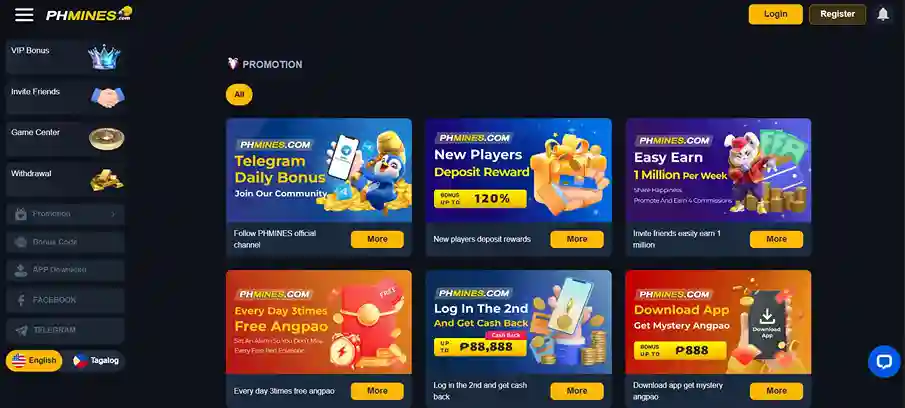905x408 pixels.
Task: Open the New Players Deposit Reward banner
Action: (518, 170)
